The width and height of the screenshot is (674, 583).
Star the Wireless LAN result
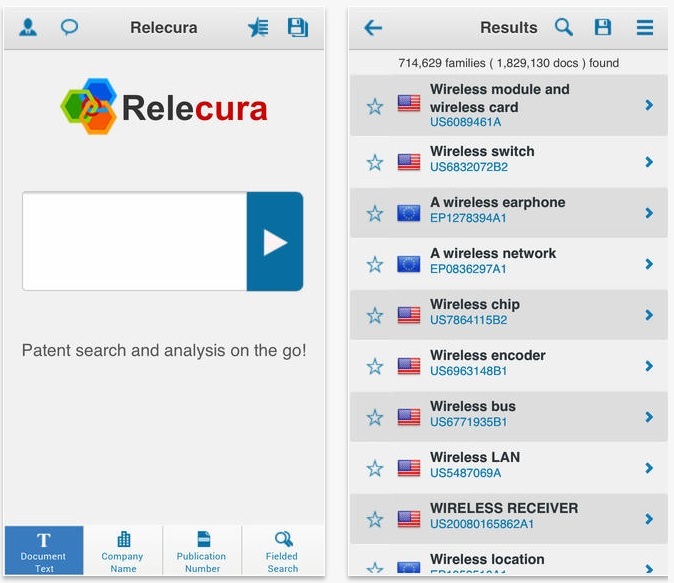[374, 468]
